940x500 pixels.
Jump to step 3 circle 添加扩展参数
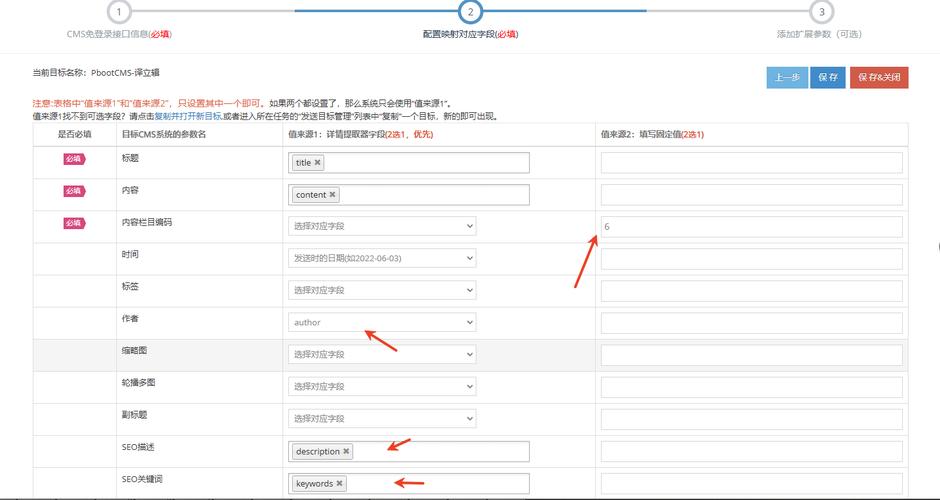821,12
